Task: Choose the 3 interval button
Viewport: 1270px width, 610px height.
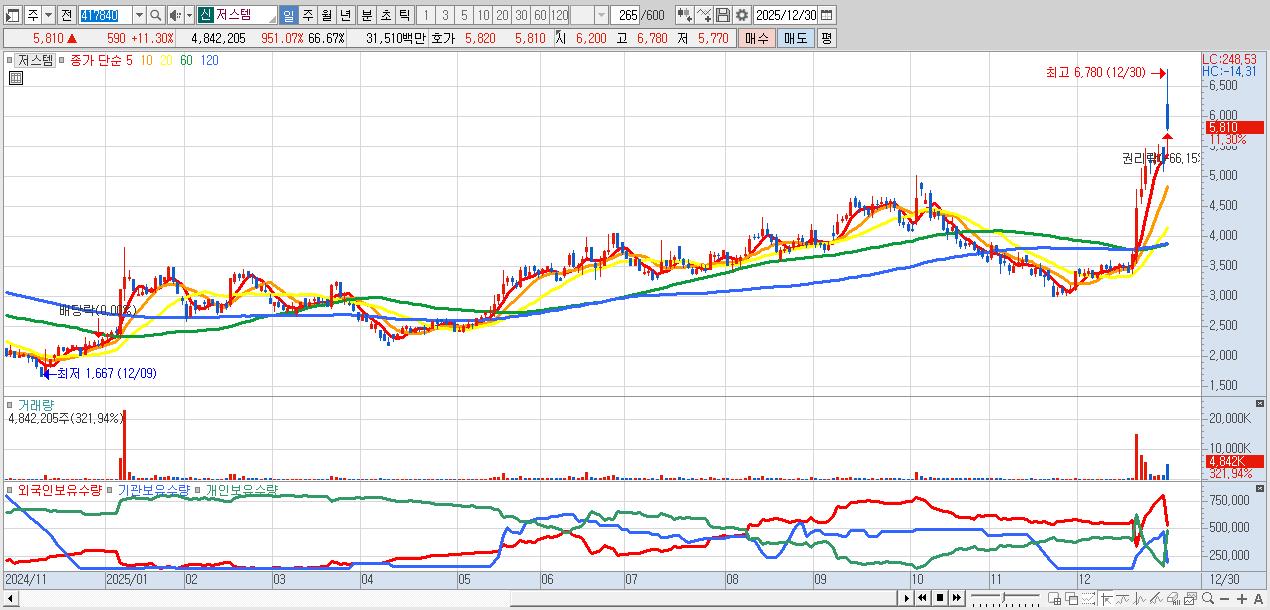Action: (445, 15)
